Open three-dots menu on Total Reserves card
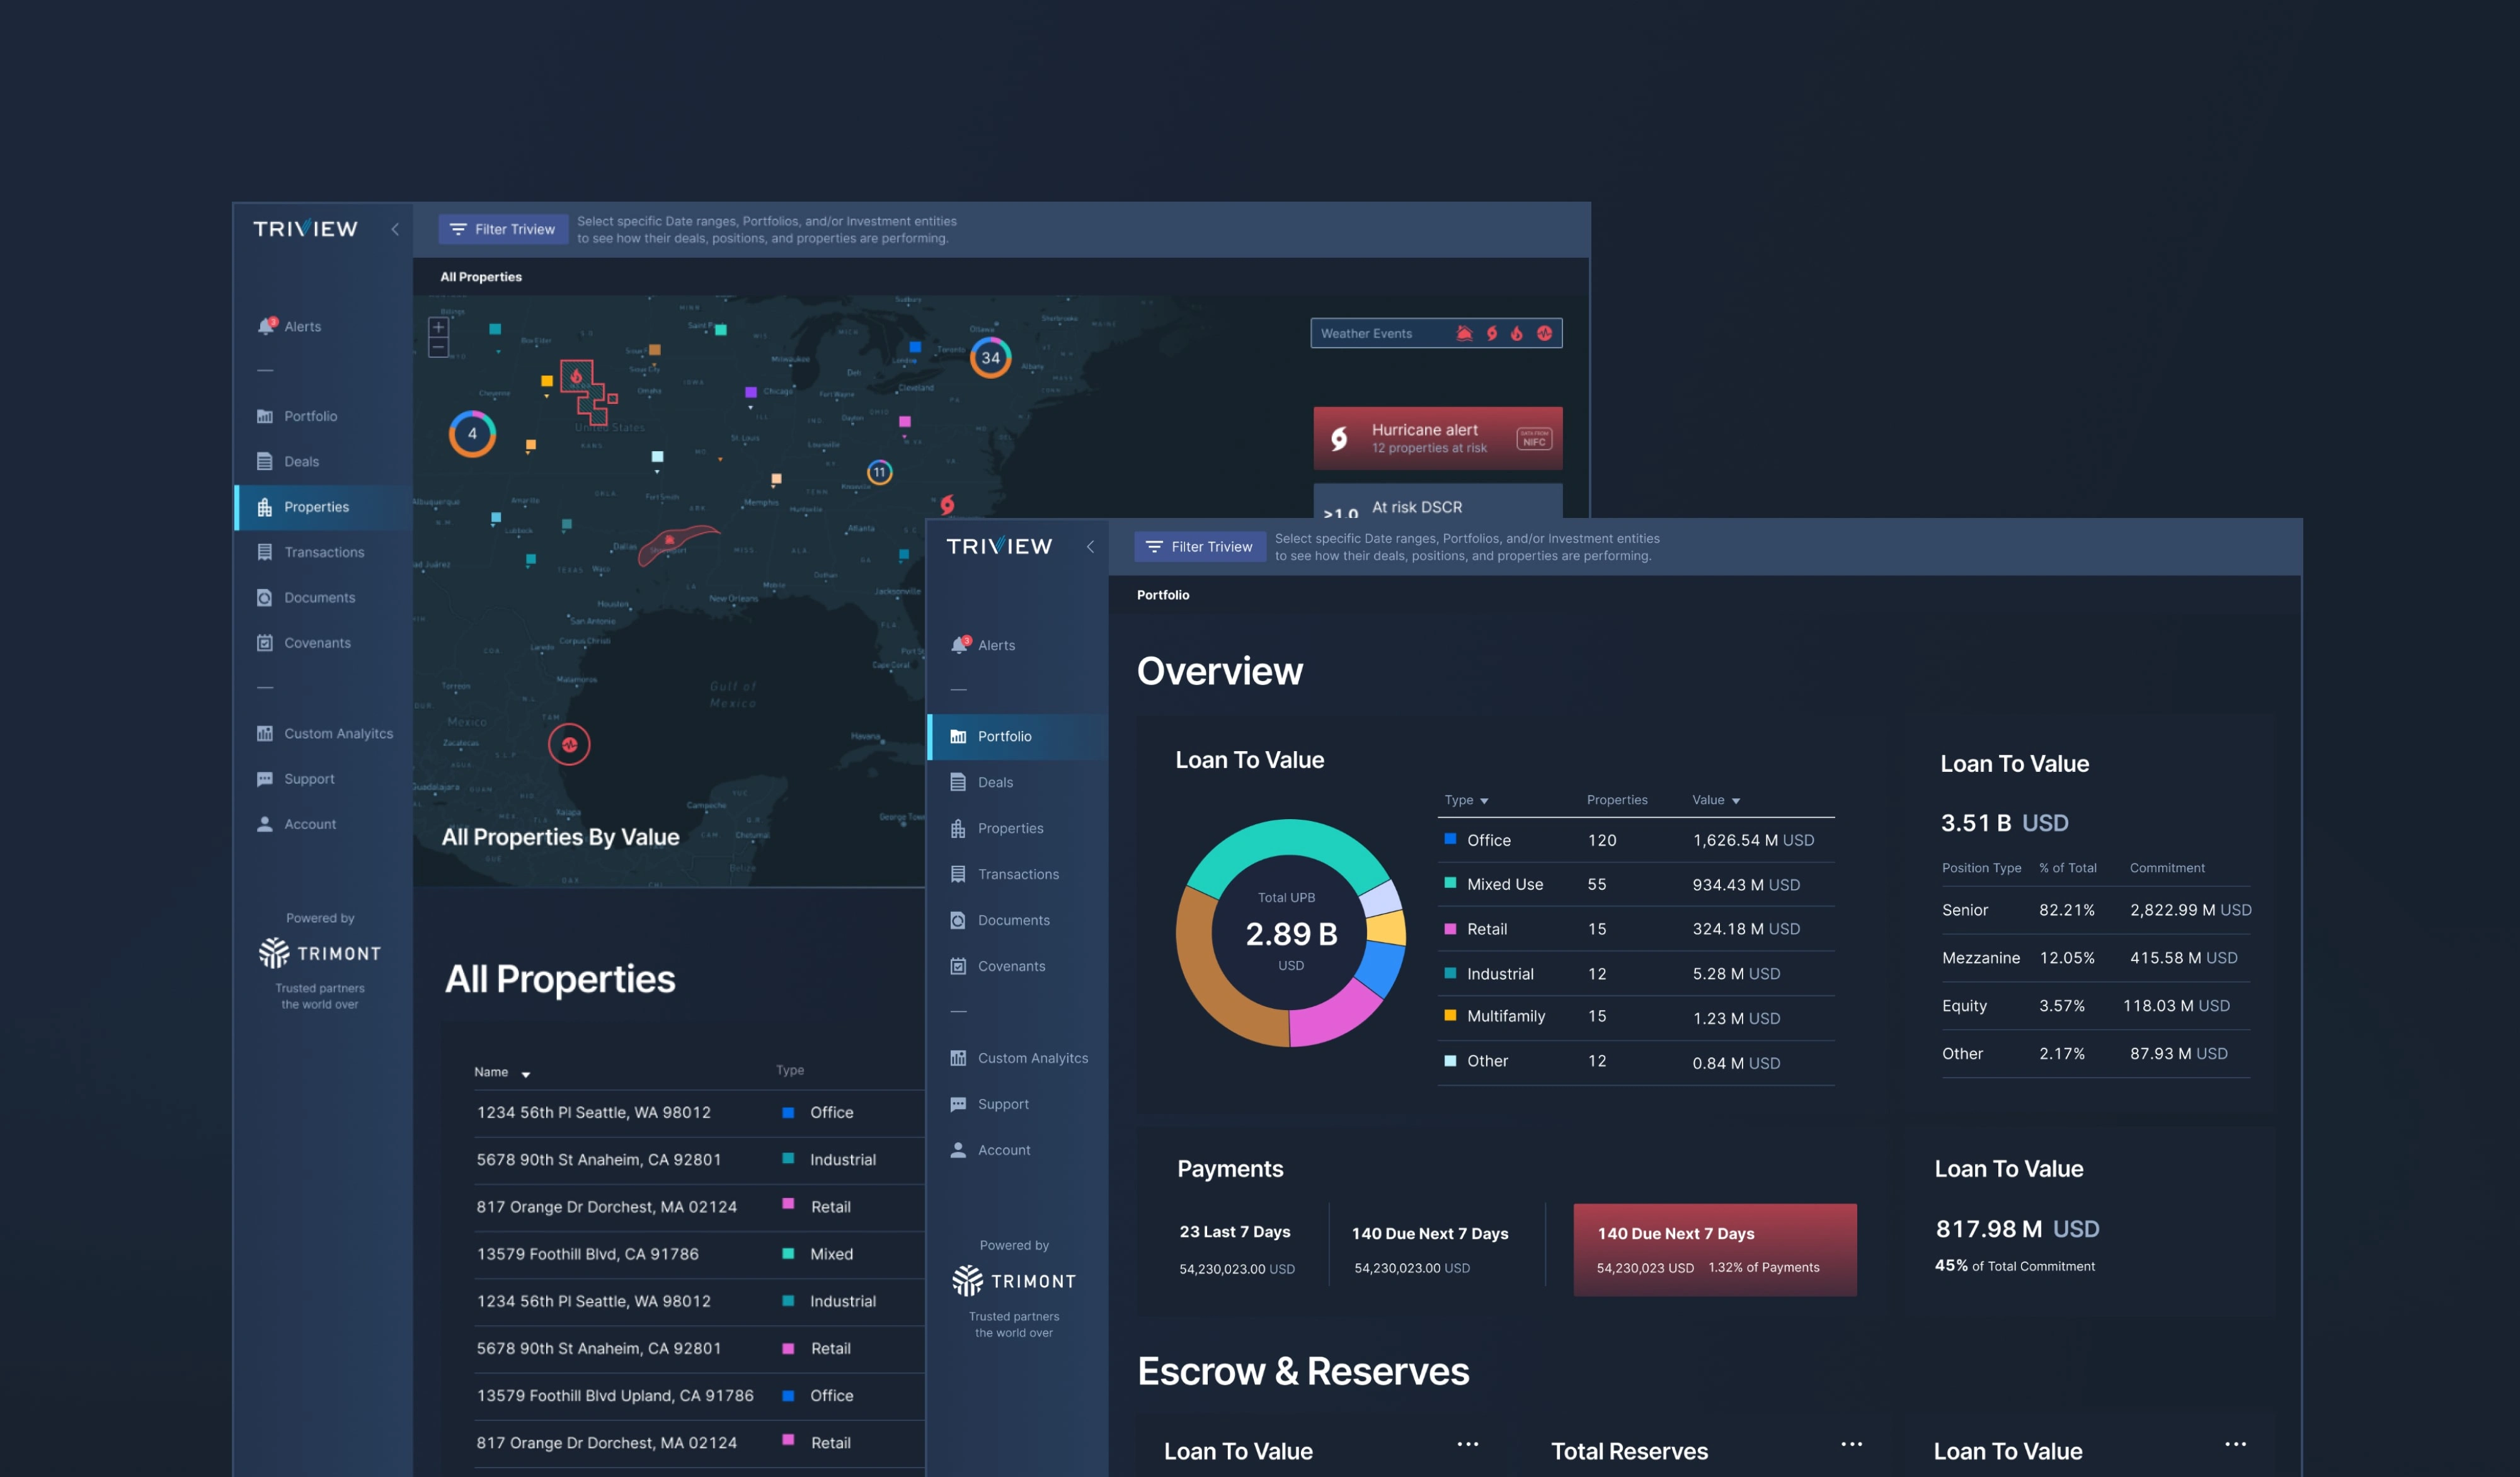 (1851, 1444)
